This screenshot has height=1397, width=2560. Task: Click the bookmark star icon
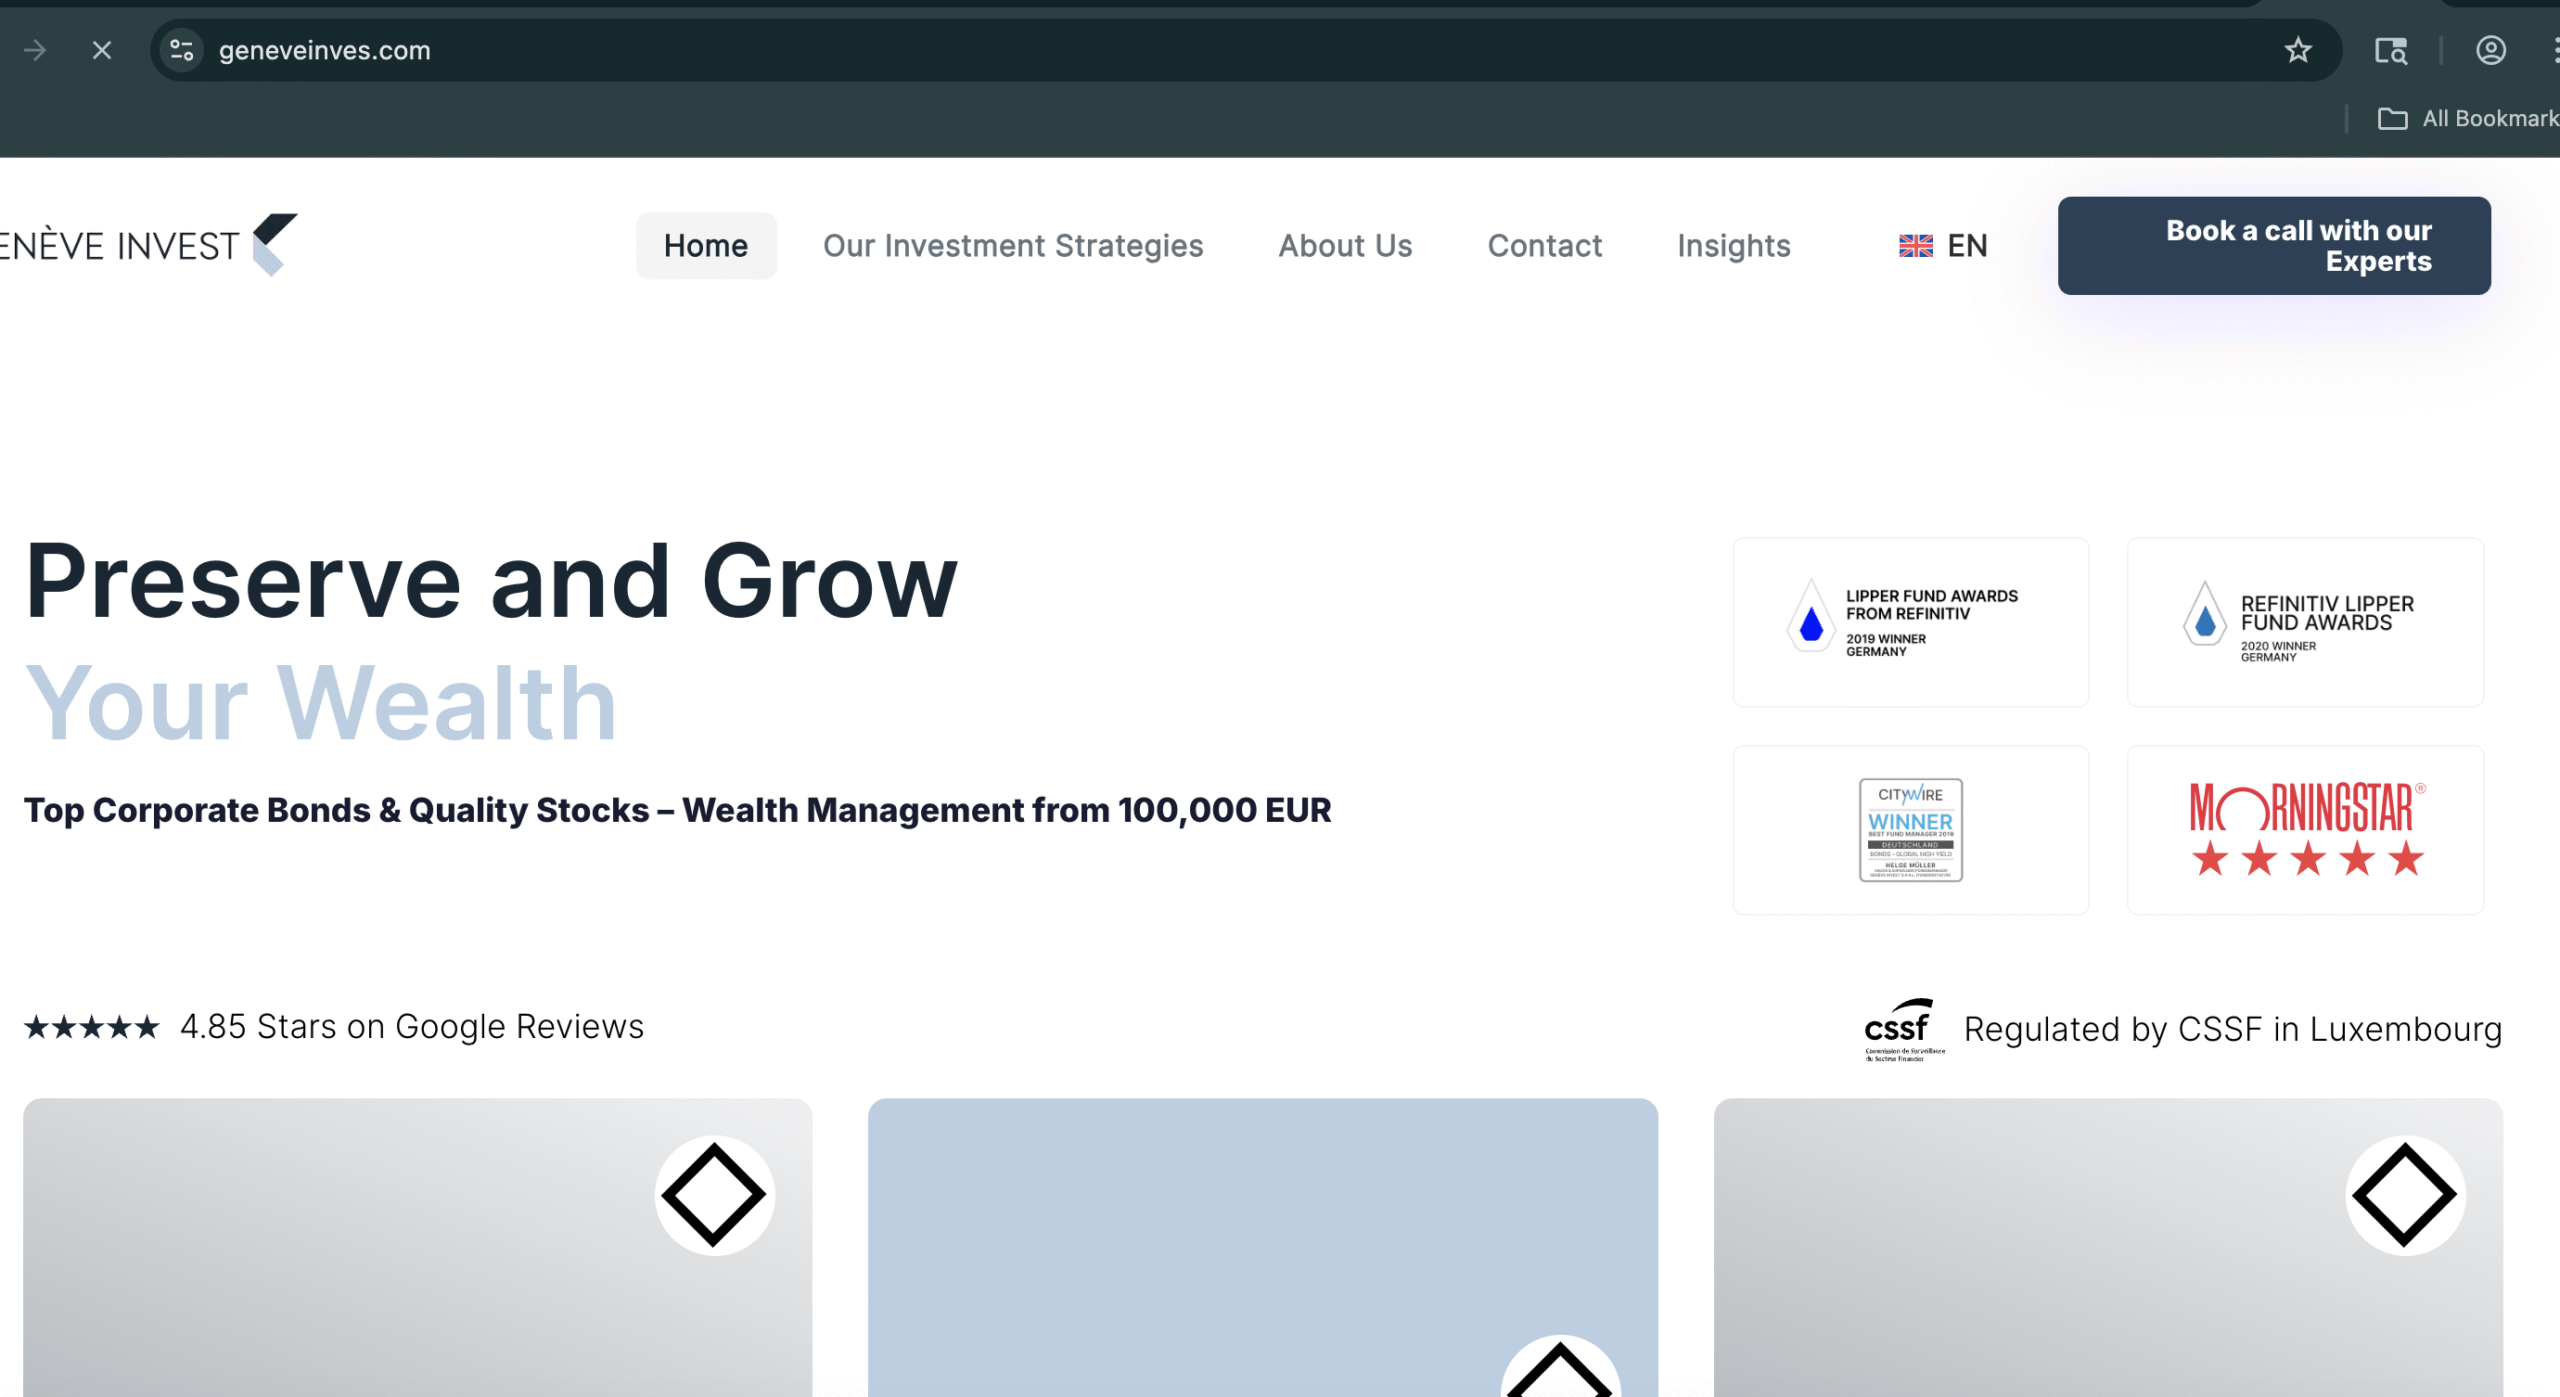[2298, 50]
